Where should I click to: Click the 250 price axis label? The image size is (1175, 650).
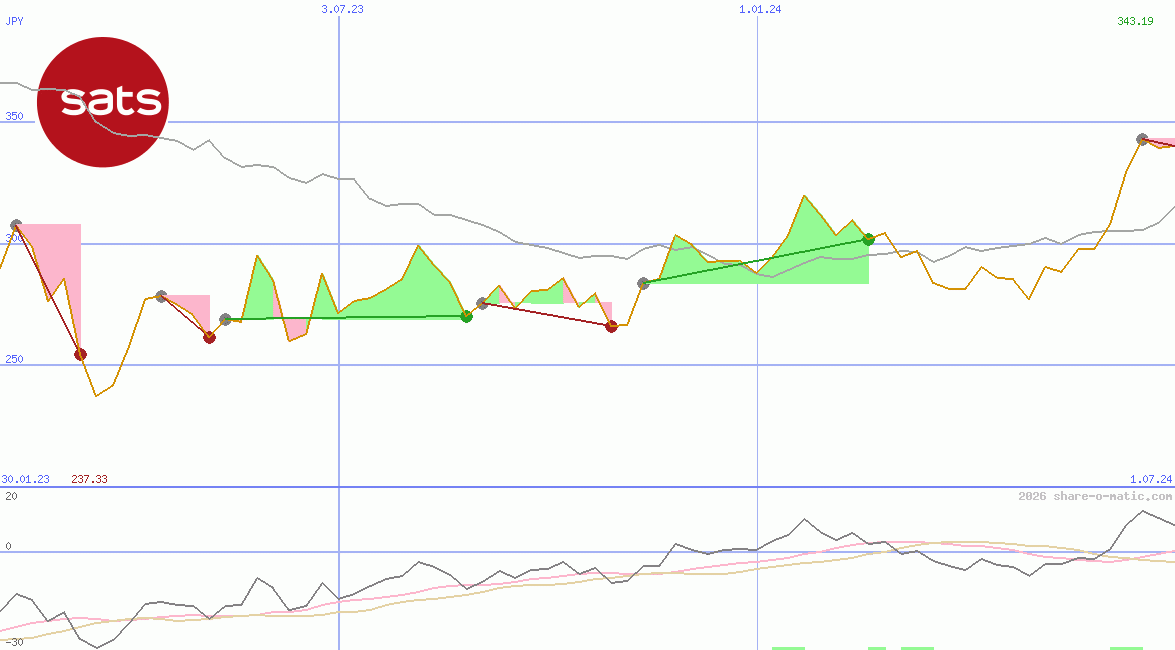14,359
